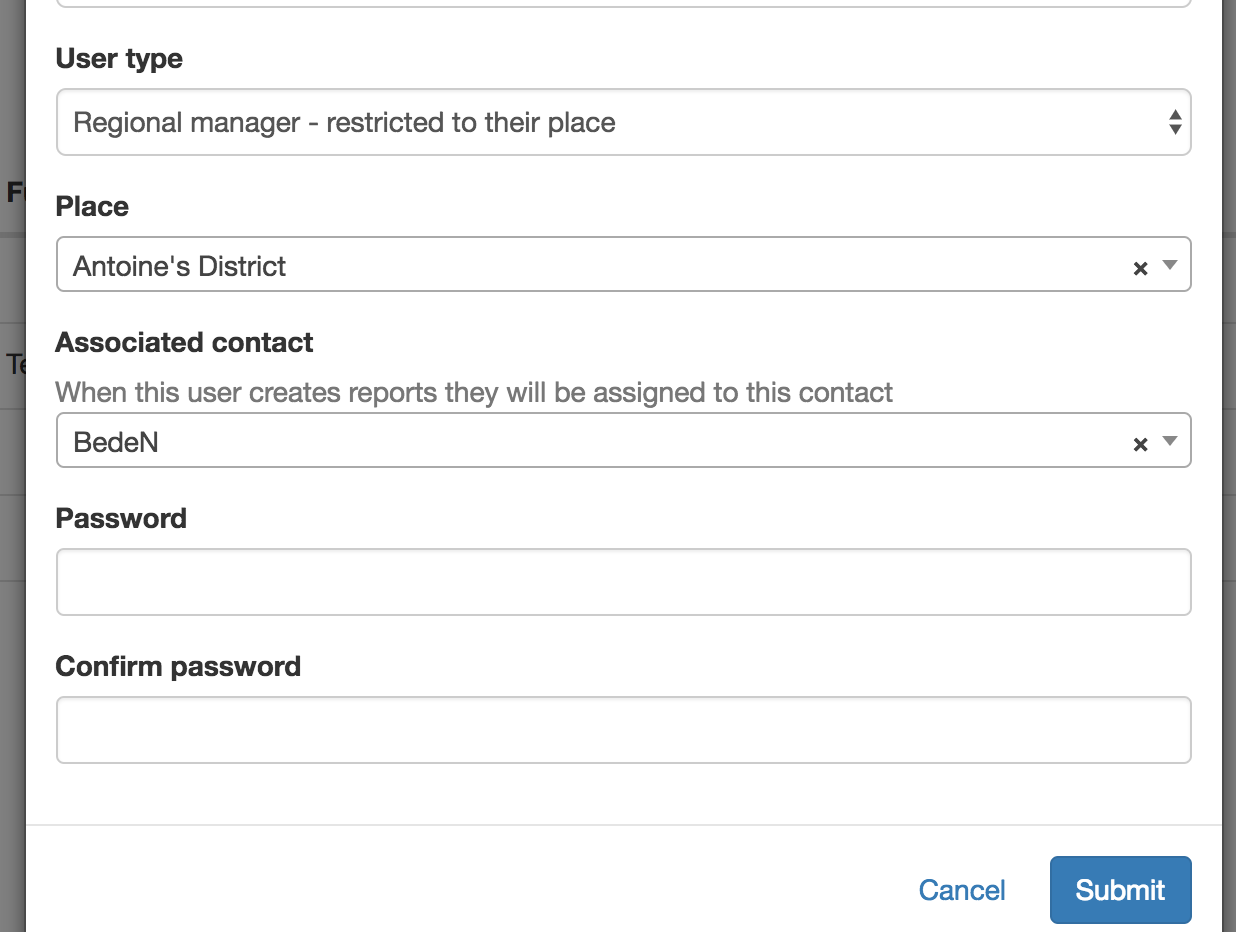Expand the Place dropdown arrow

pos(1170,266)
